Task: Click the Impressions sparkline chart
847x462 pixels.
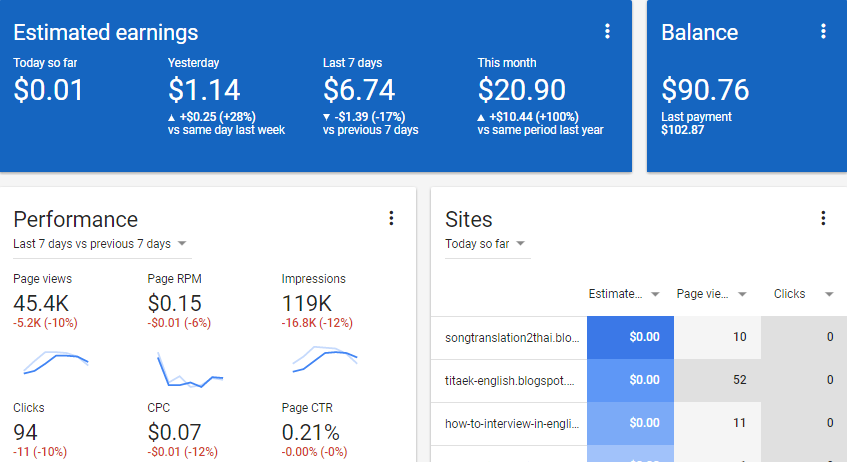Action: tap(324, 362)
